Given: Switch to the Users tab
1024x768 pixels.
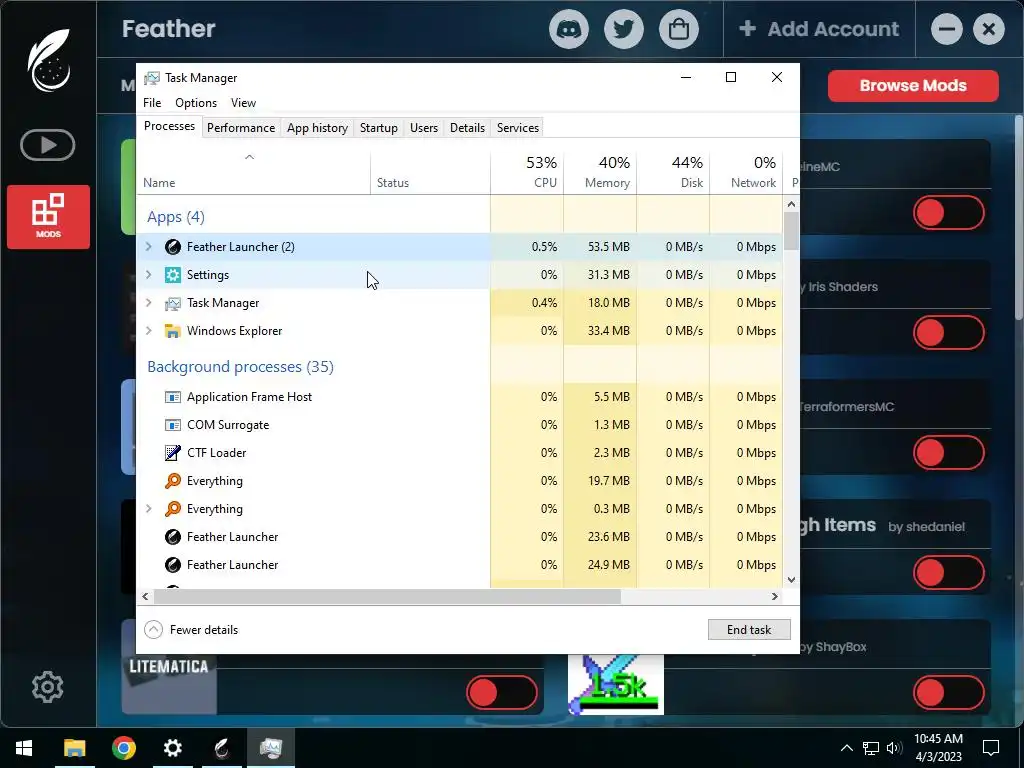Looking at the screenshot, I should pyautogui.click(x=424, y=128).
